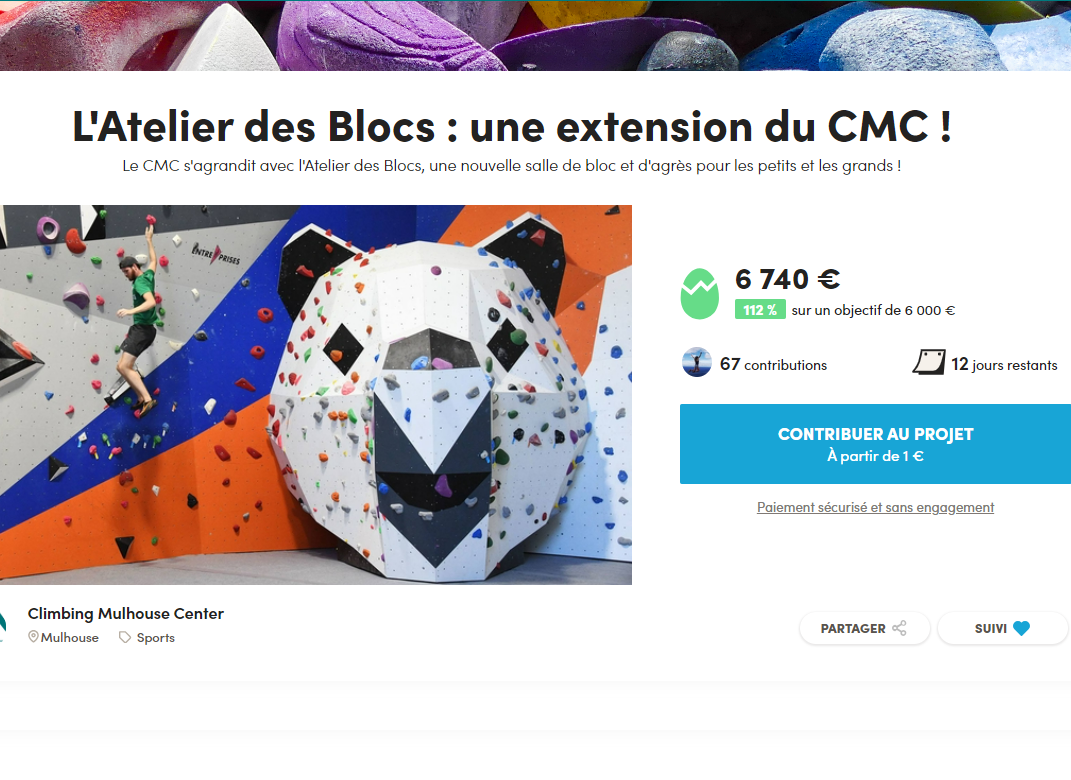Click the share icon in Partager button
The height and width of the screenshot is (780, 1071).
coord(899,628)
